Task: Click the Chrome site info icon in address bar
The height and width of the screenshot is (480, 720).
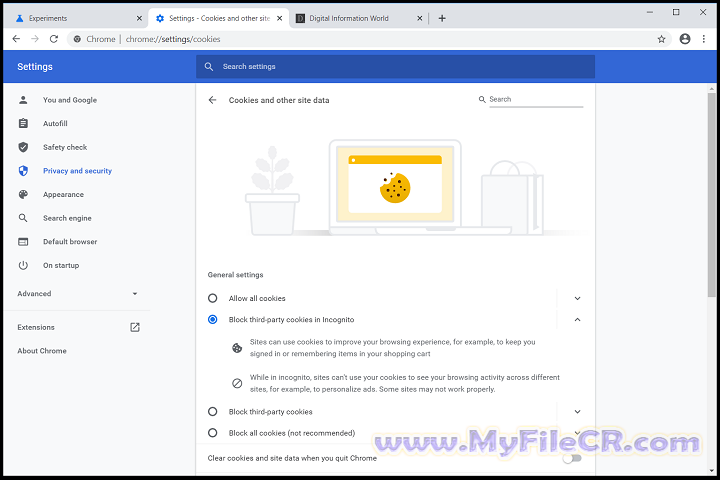Action: (77, 39)
